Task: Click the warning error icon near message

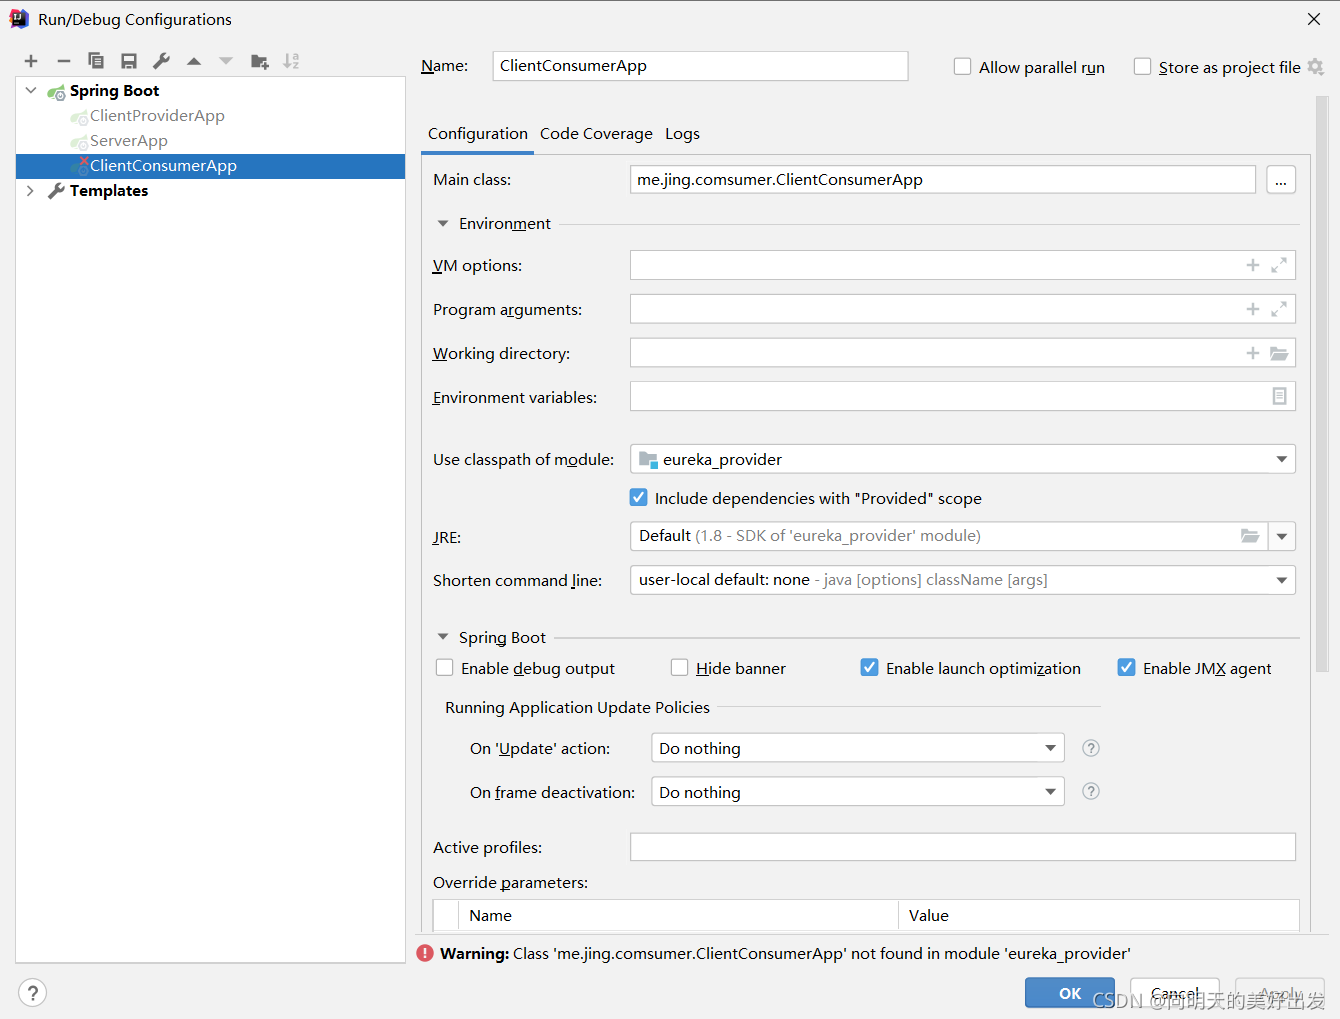Action: pos(425,953)
